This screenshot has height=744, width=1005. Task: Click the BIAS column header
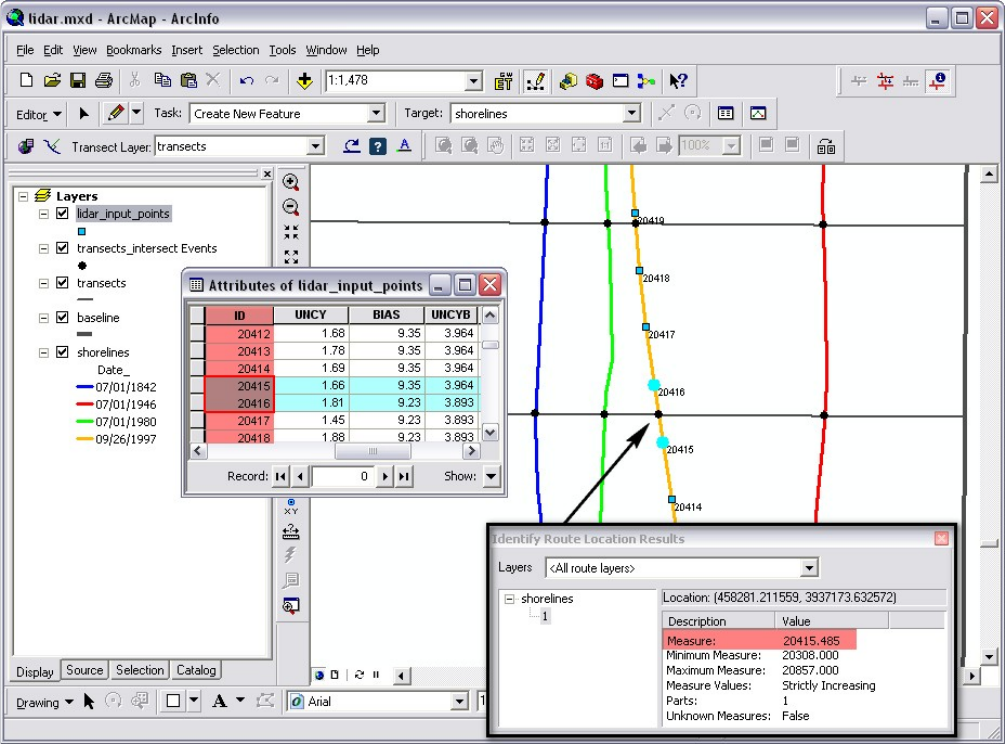pyautogui.click(x=385, y=315)
